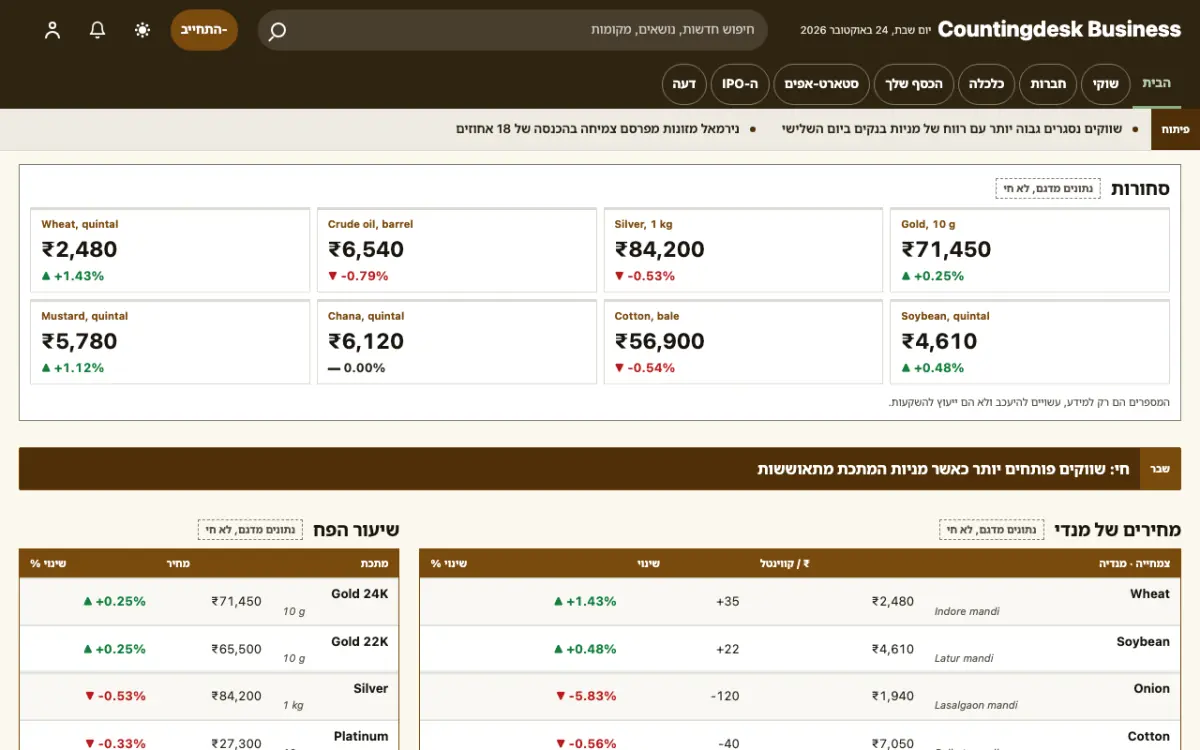The image size is (1200, 750).
Task: Focus the news search field
Action: click(512, 30)
